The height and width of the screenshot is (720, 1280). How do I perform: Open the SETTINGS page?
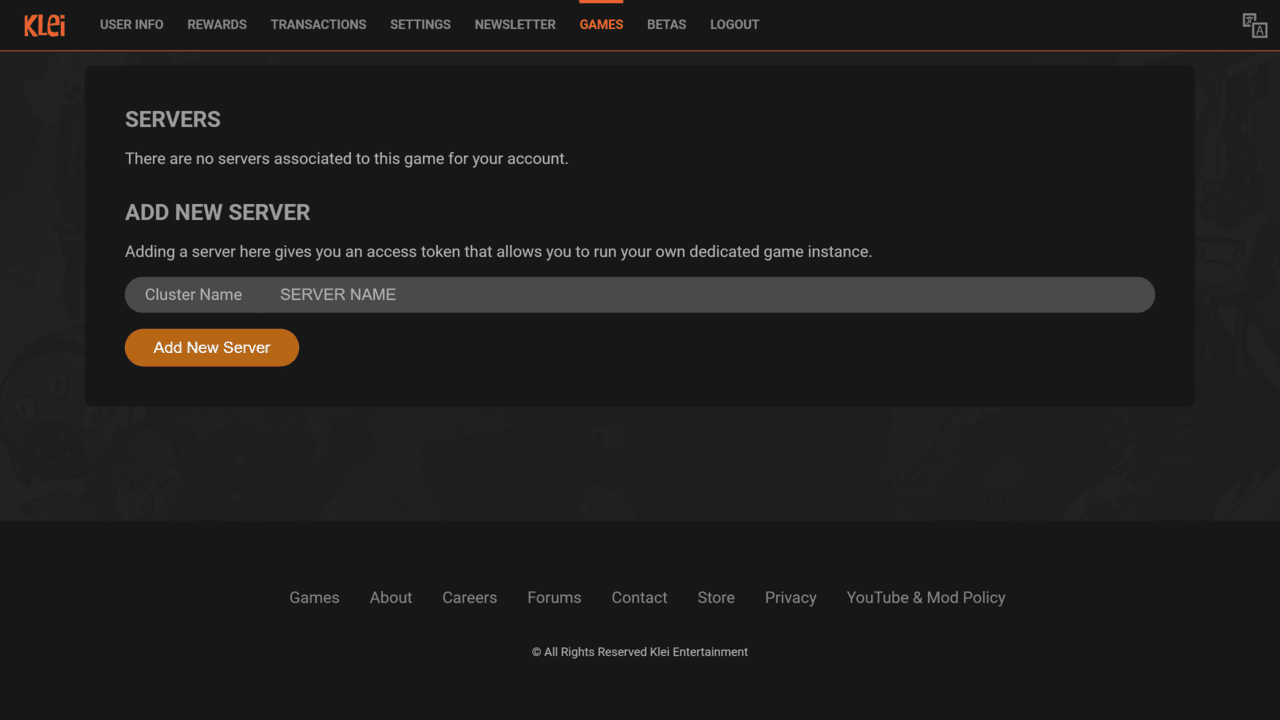tap(420, 24)
